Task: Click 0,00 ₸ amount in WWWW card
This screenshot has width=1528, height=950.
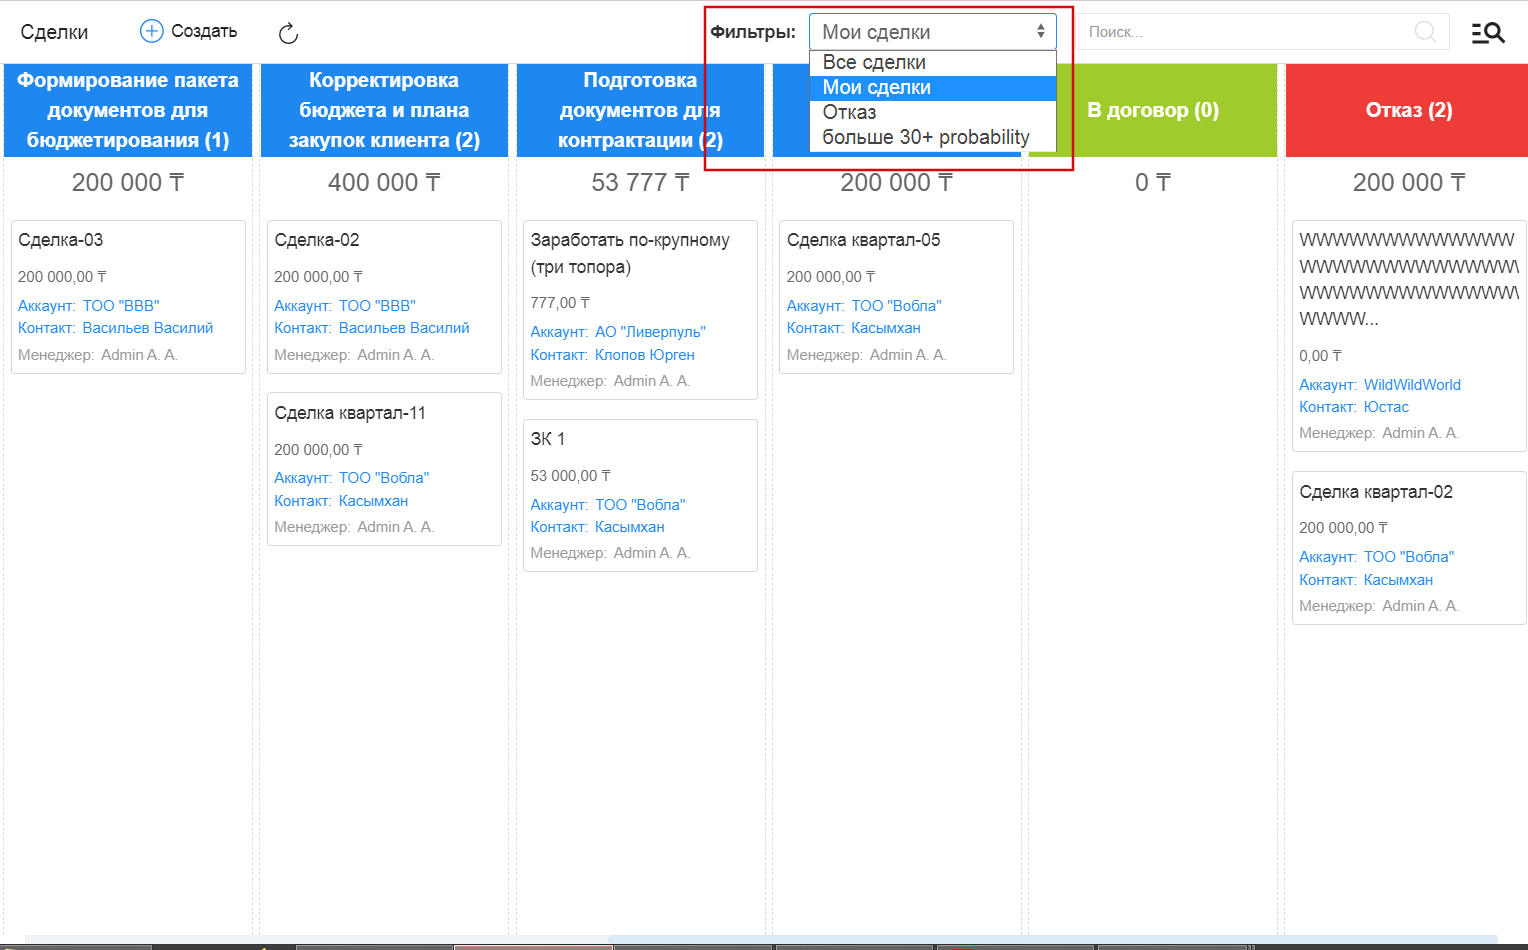Action: tap(1320, 356)
